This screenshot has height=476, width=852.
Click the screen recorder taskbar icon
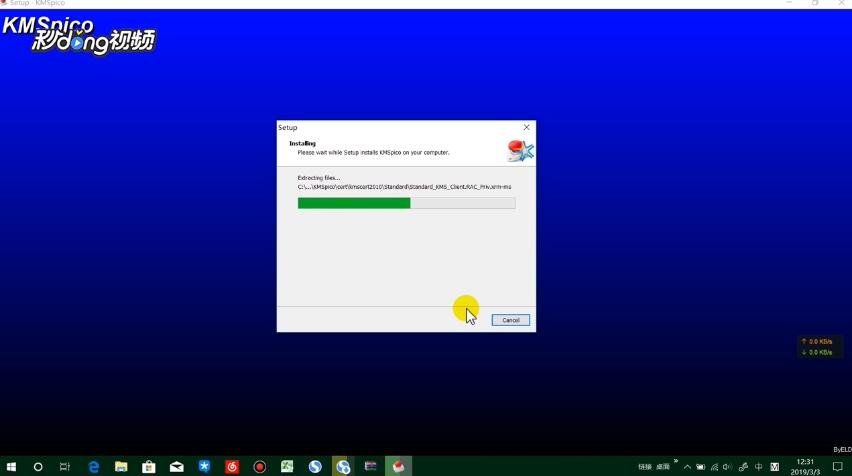click(259, 466)
